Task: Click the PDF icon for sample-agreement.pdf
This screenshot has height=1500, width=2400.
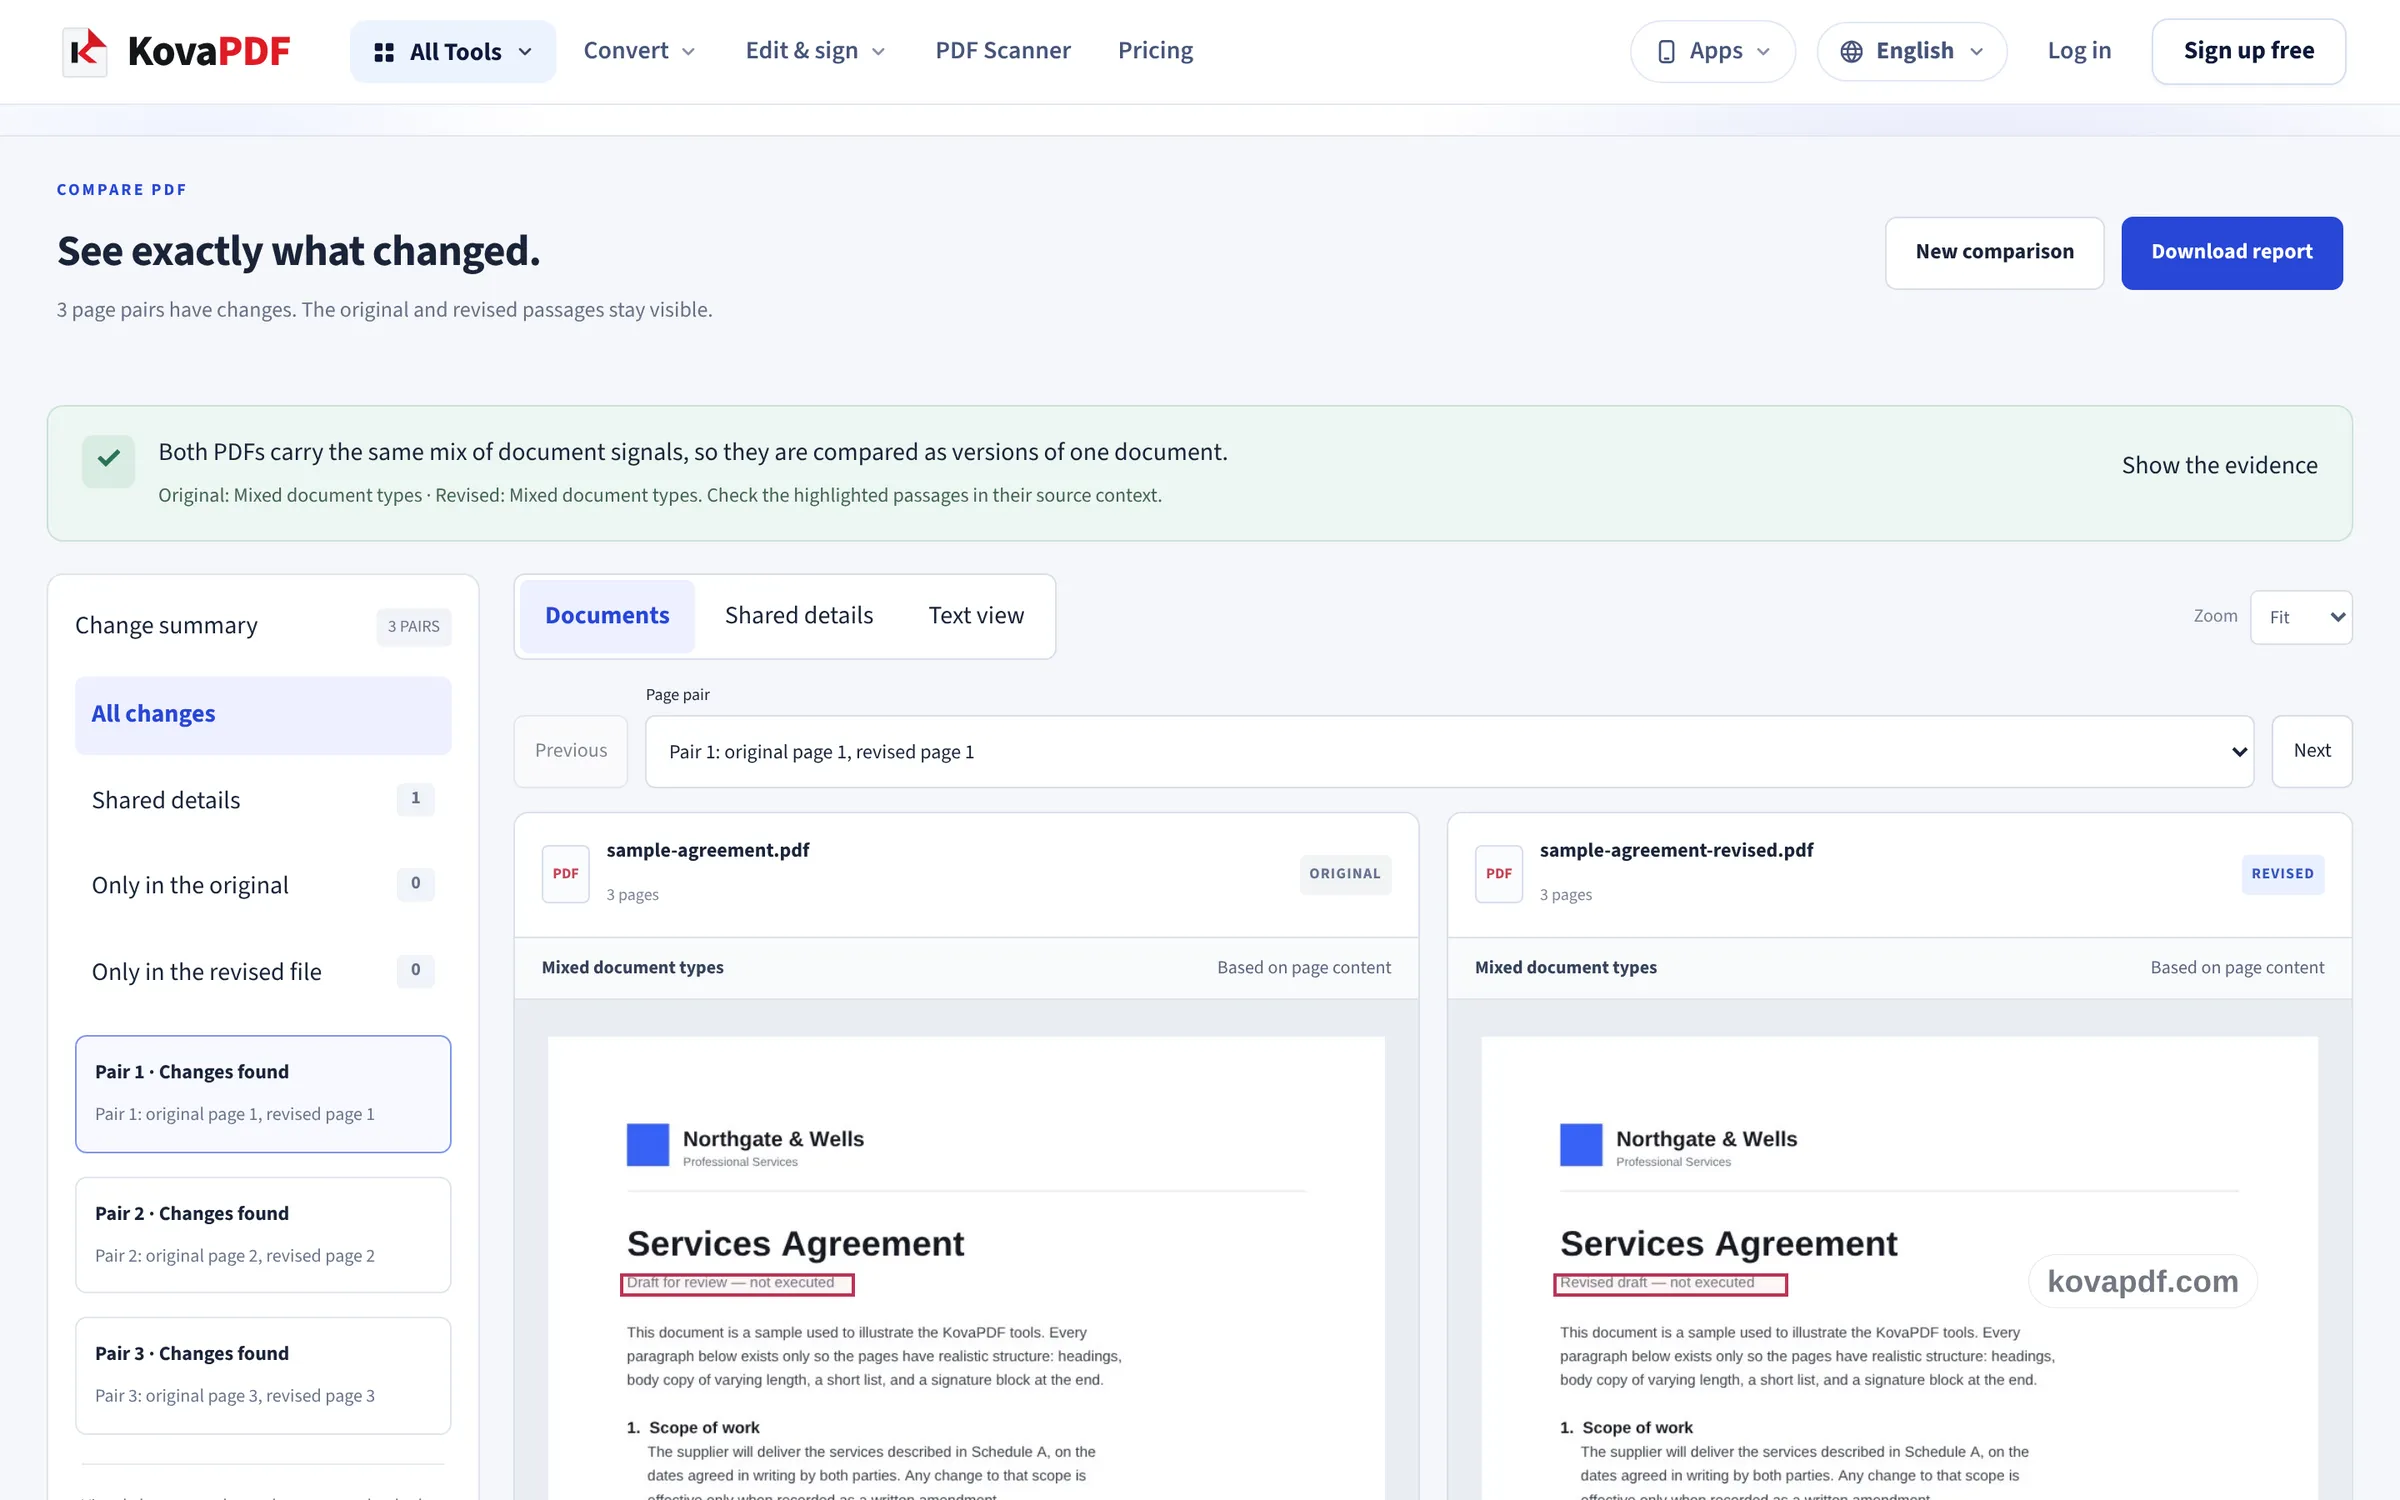Action: pyautogui.click(x=566, y=874)
